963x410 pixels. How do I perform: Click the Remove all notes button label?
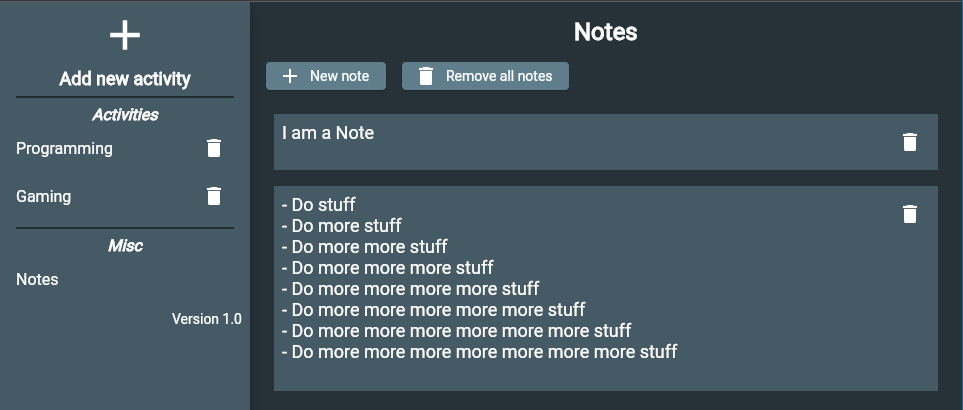tap(499, 76)
